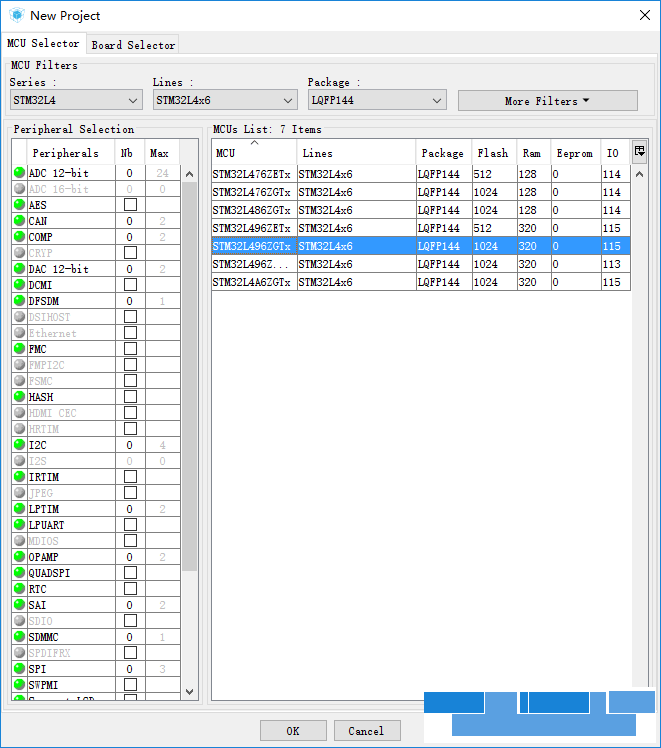
Task: Click the green indicator next to QUADSPI
Action: click(20, 572)
